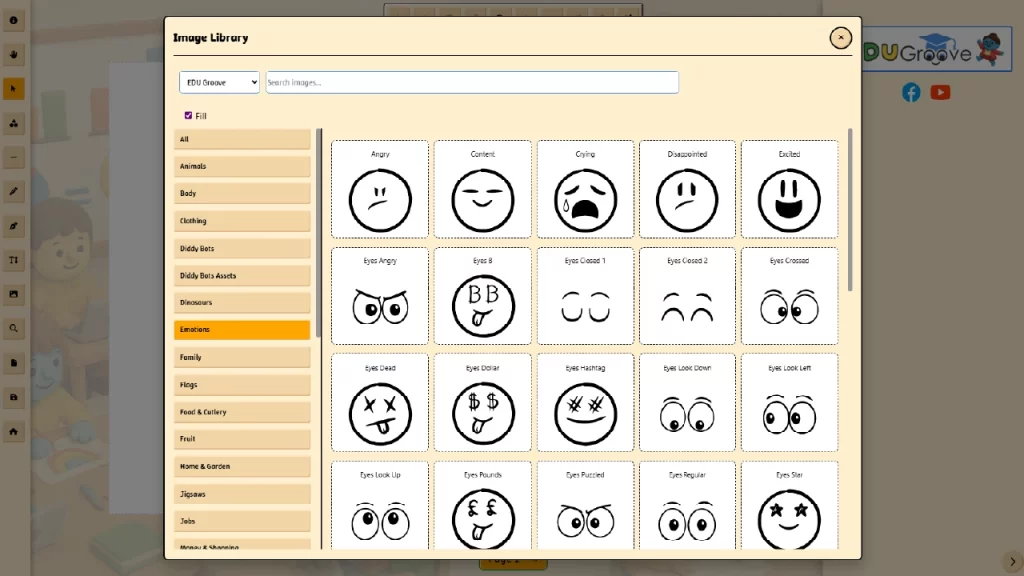
Task: Select the Food & Cutlery category
Action: (x=242, y=412)
